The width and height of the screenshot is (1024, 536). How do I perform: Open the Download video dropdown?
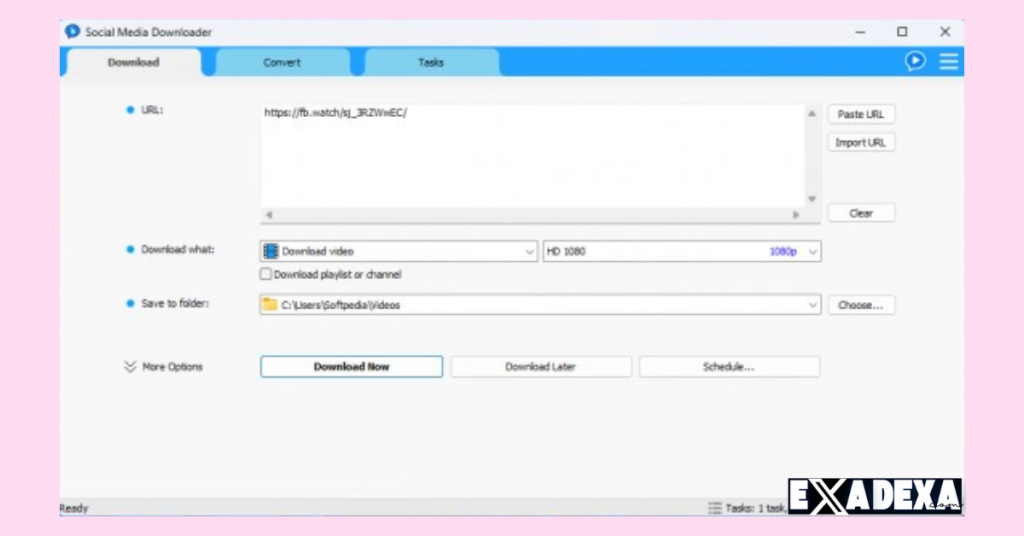398,251
